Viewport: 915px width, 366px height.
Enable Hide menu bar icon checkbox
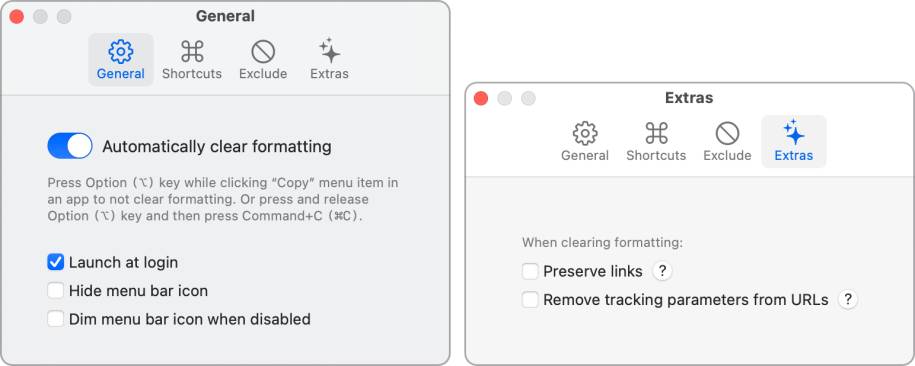click(x=55, y=290)
